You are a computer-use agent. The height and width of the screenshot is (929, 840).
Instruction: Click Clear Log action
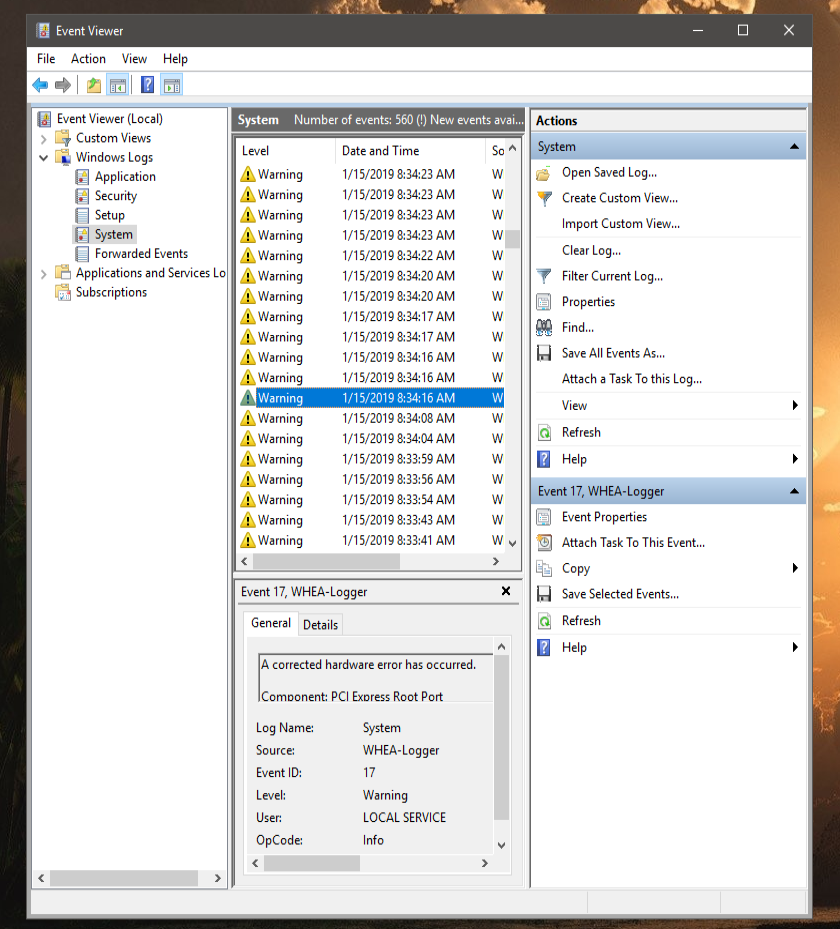point(591,251)
